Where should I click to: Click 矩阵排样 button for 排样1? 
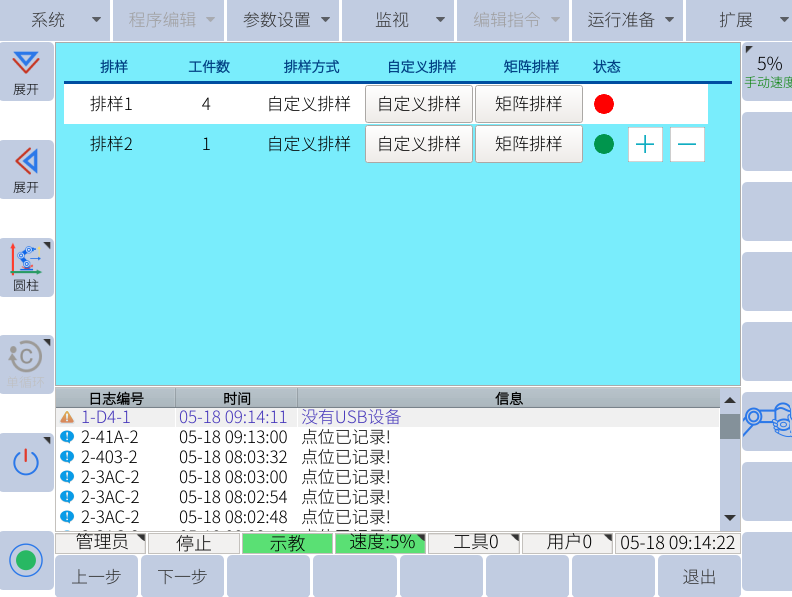[528, 104]
